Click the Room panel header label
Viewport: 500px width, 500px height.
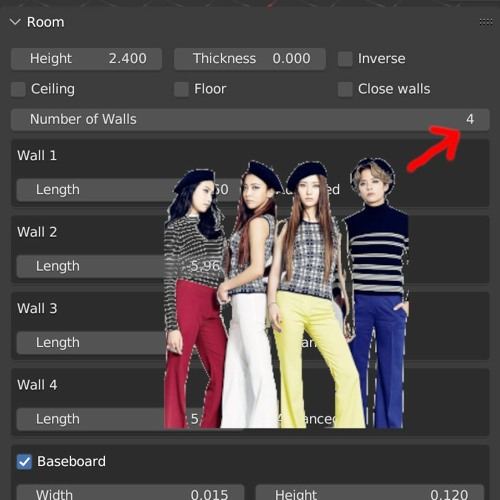46,22
